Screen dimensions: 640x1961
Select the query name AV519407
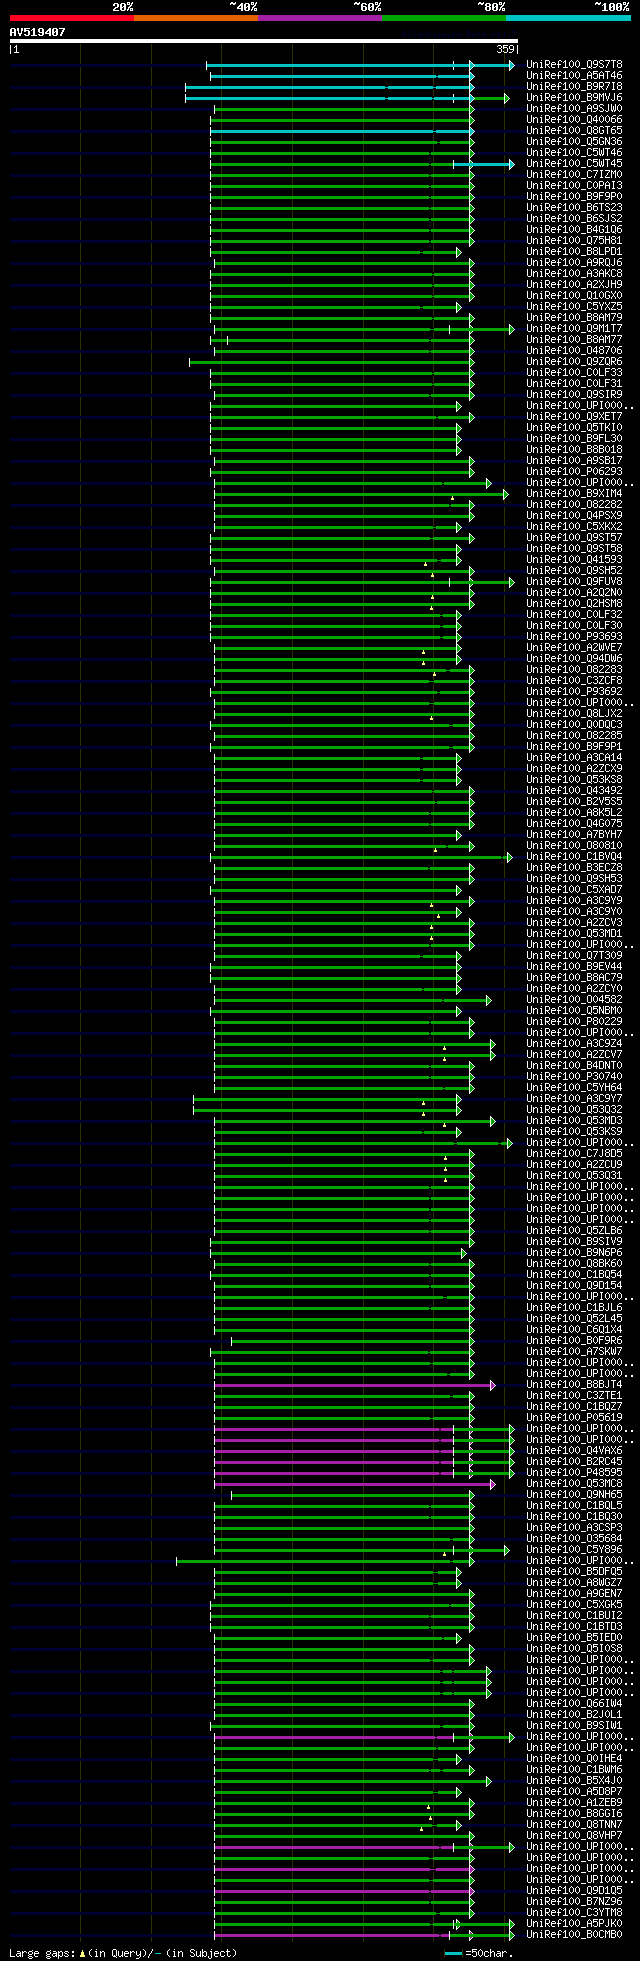tap(38, 32)
